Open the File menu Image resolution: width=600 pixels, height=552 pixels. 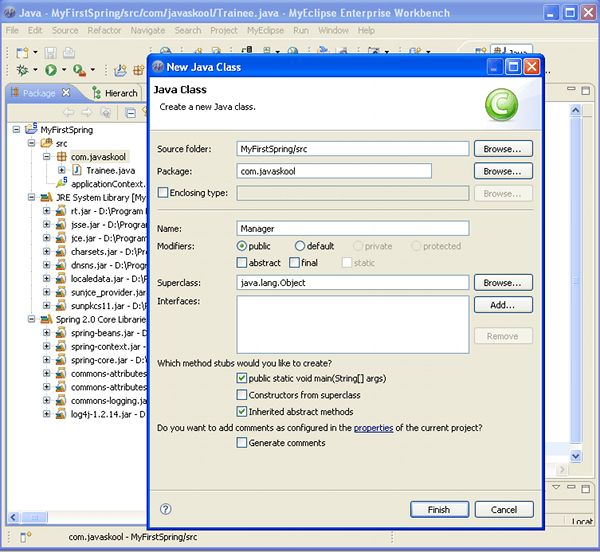click(x=13, y=31)
